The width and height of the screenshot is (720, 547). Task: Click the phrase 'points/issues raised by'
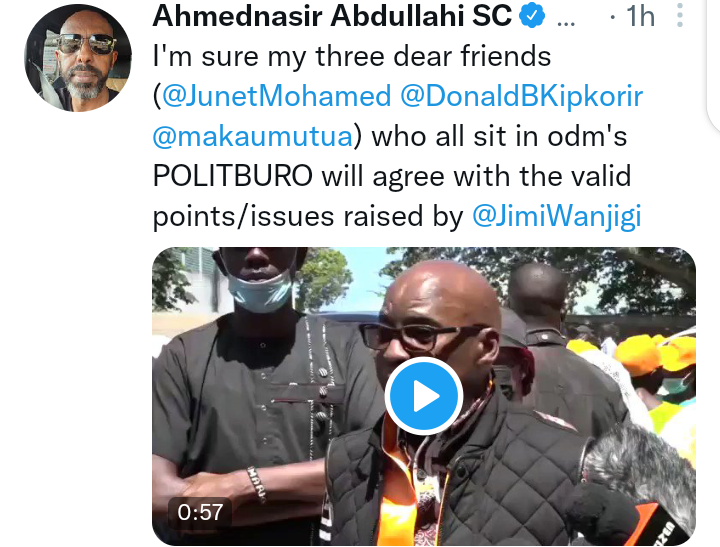pyautogui.click(x=308, y=216)
